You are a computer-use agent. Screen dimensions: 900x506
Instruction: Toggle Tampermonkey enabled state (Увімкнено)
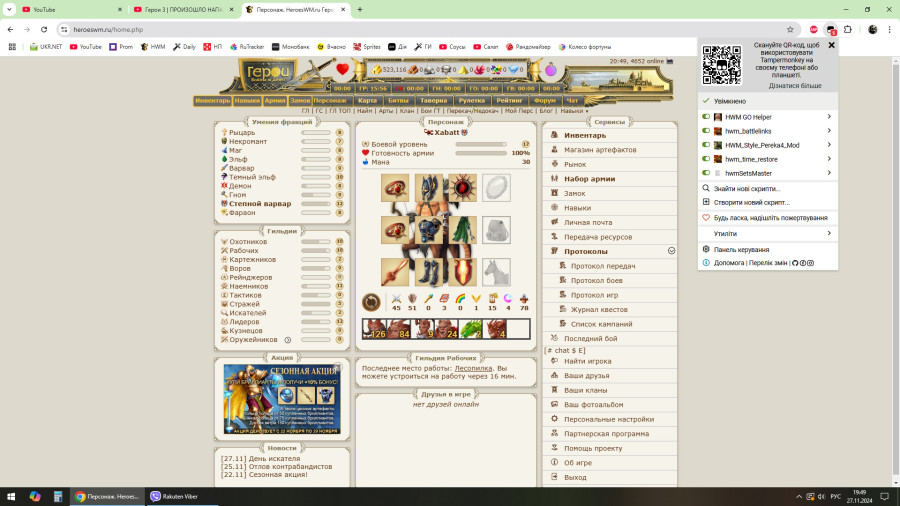767,101
